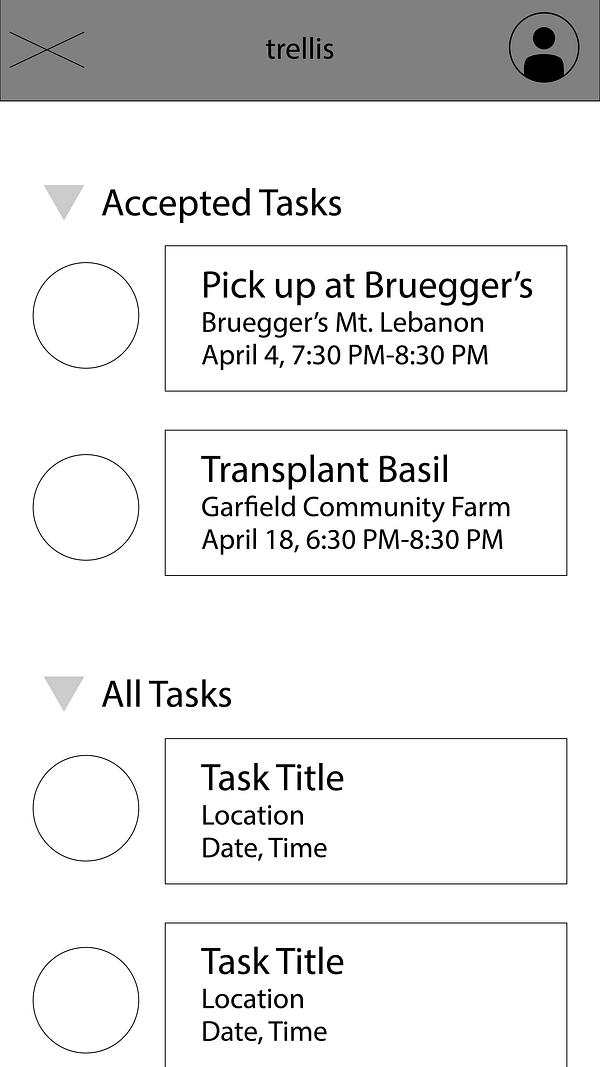Collapse the All Tasks section triangle
This screenshot has height=1067, width=600.
pyautogui.click(x=64, y=693)
